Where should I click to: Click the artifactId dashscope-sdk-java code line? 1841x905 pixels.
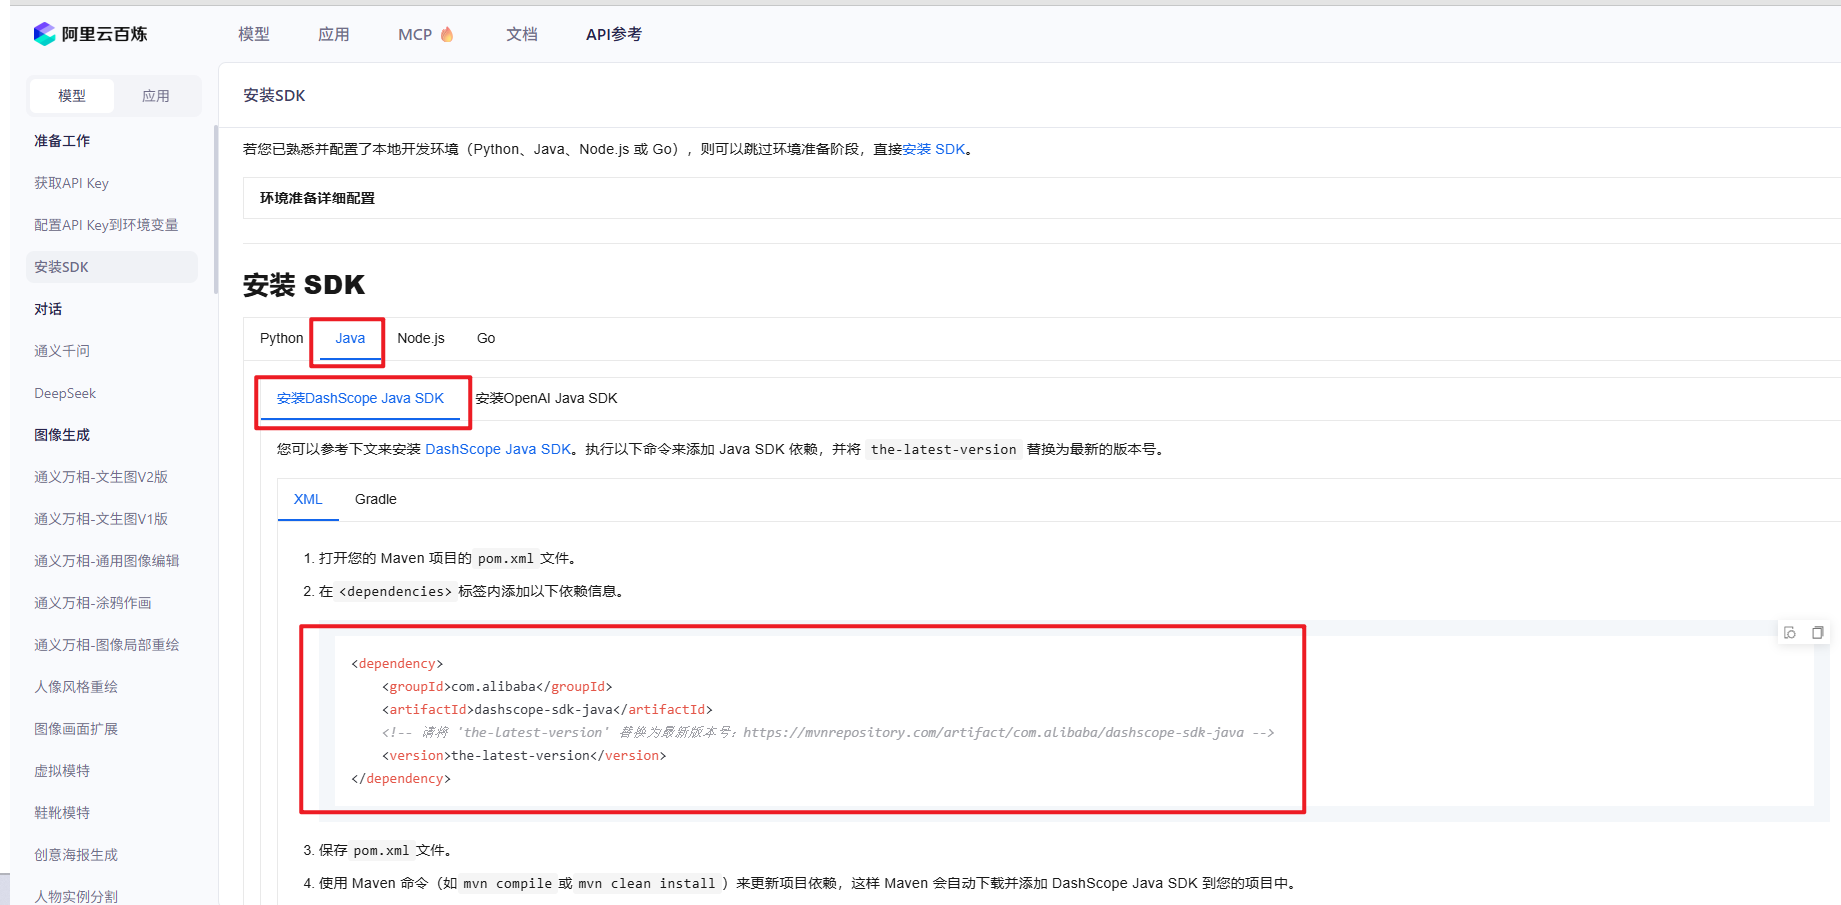coord(547,709)
